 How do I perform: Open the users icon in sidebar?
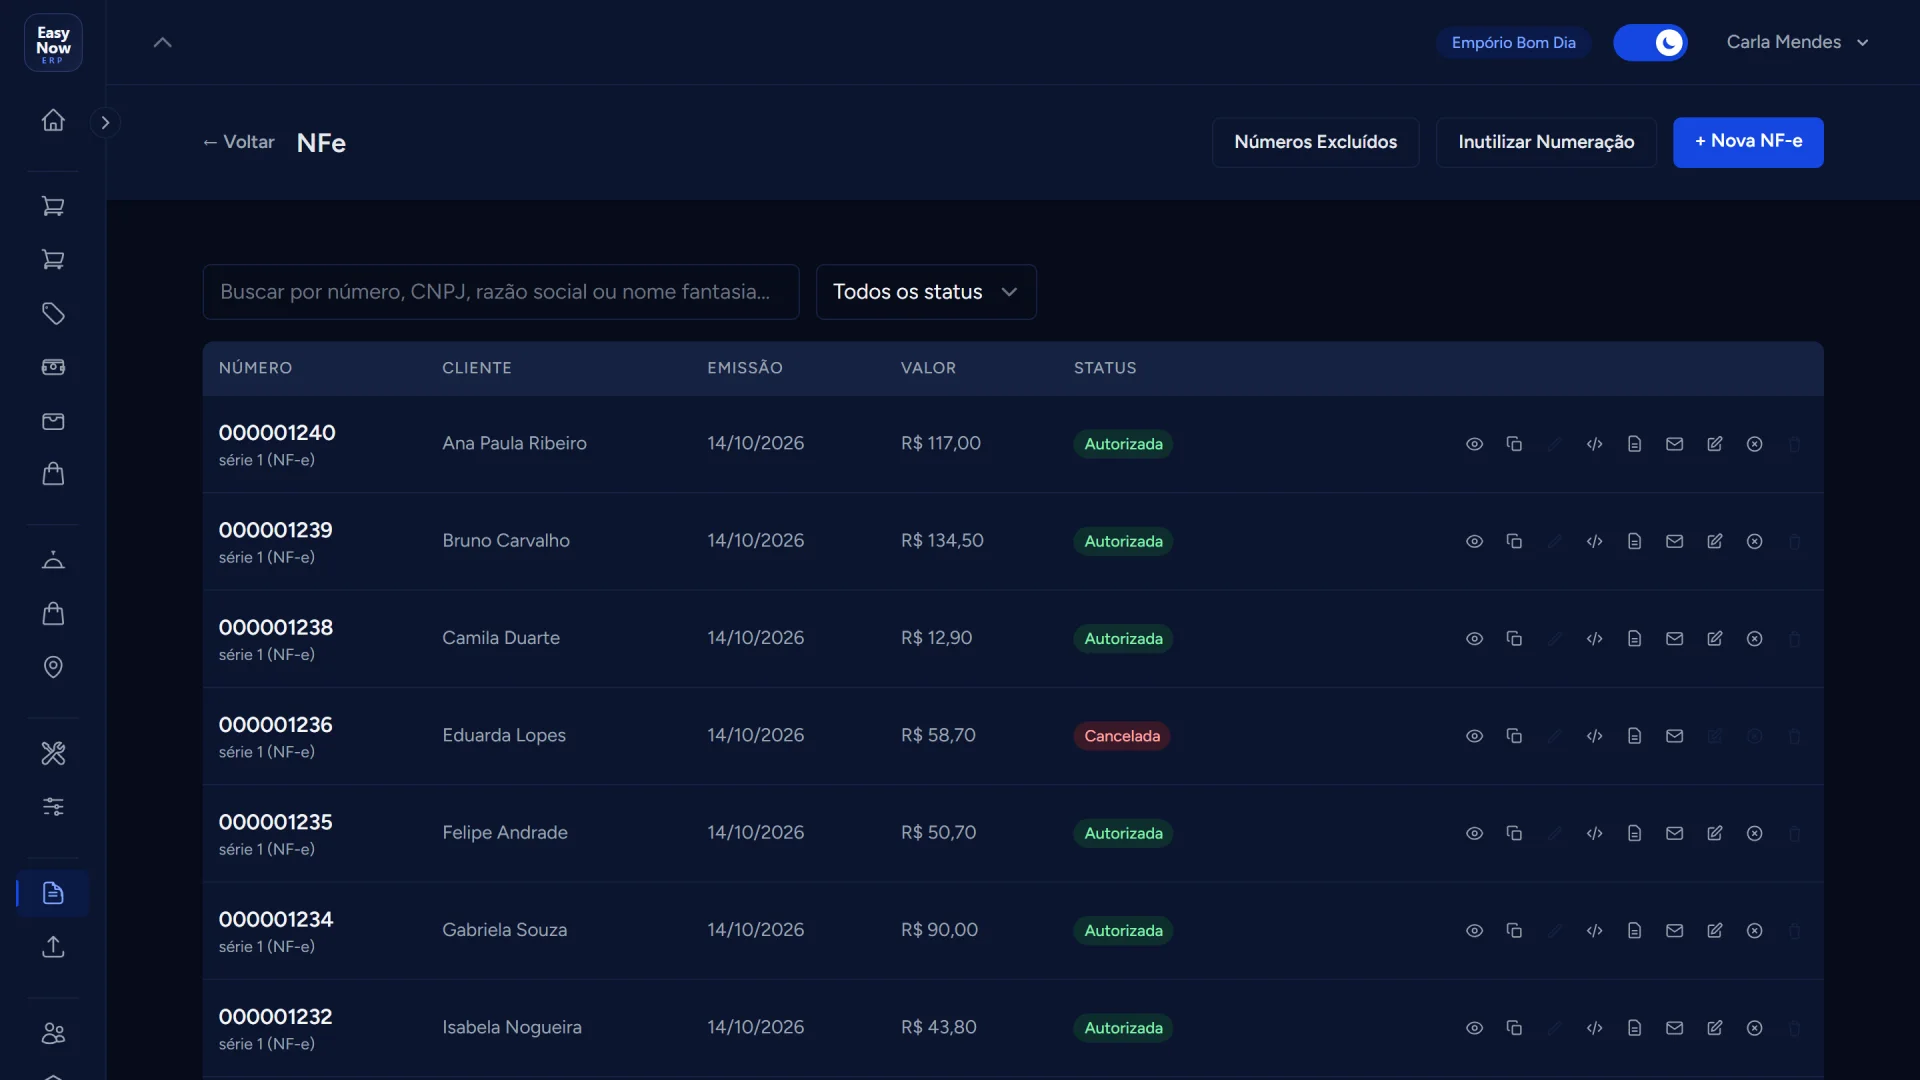(x=53, y=1033)
